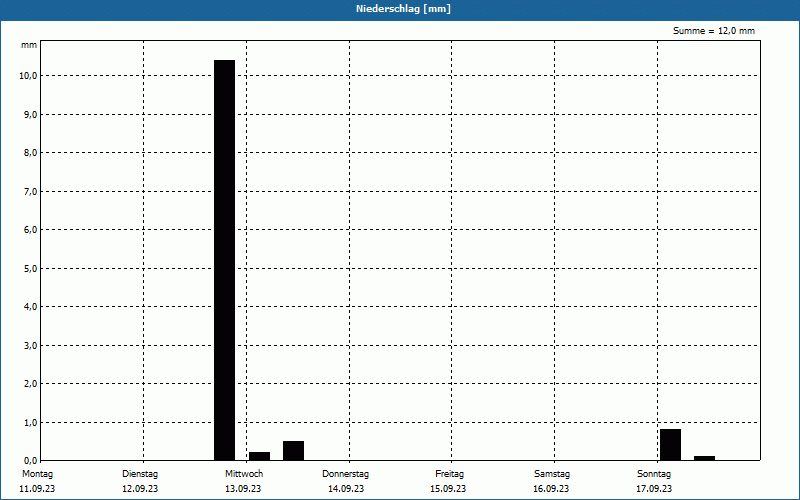The width and height of the screenshot is (800, 500).
Task: Click the date 16.09.23
Action: point(551,489)
